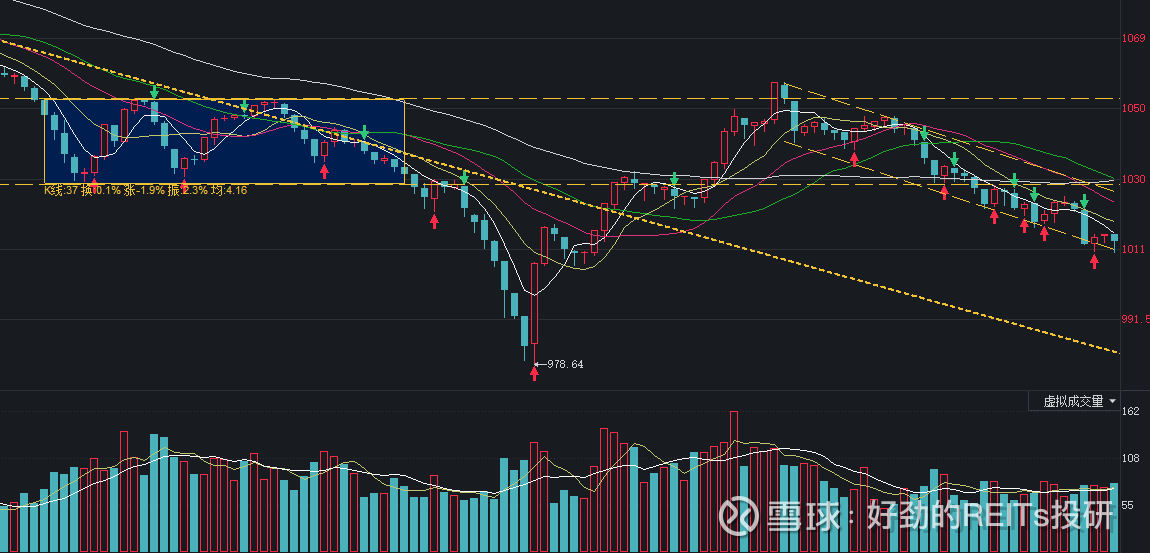The image size is (1150, 553).
Task: Click rightmost red arrow inside the blue box
Action: [x=324, y=171]
